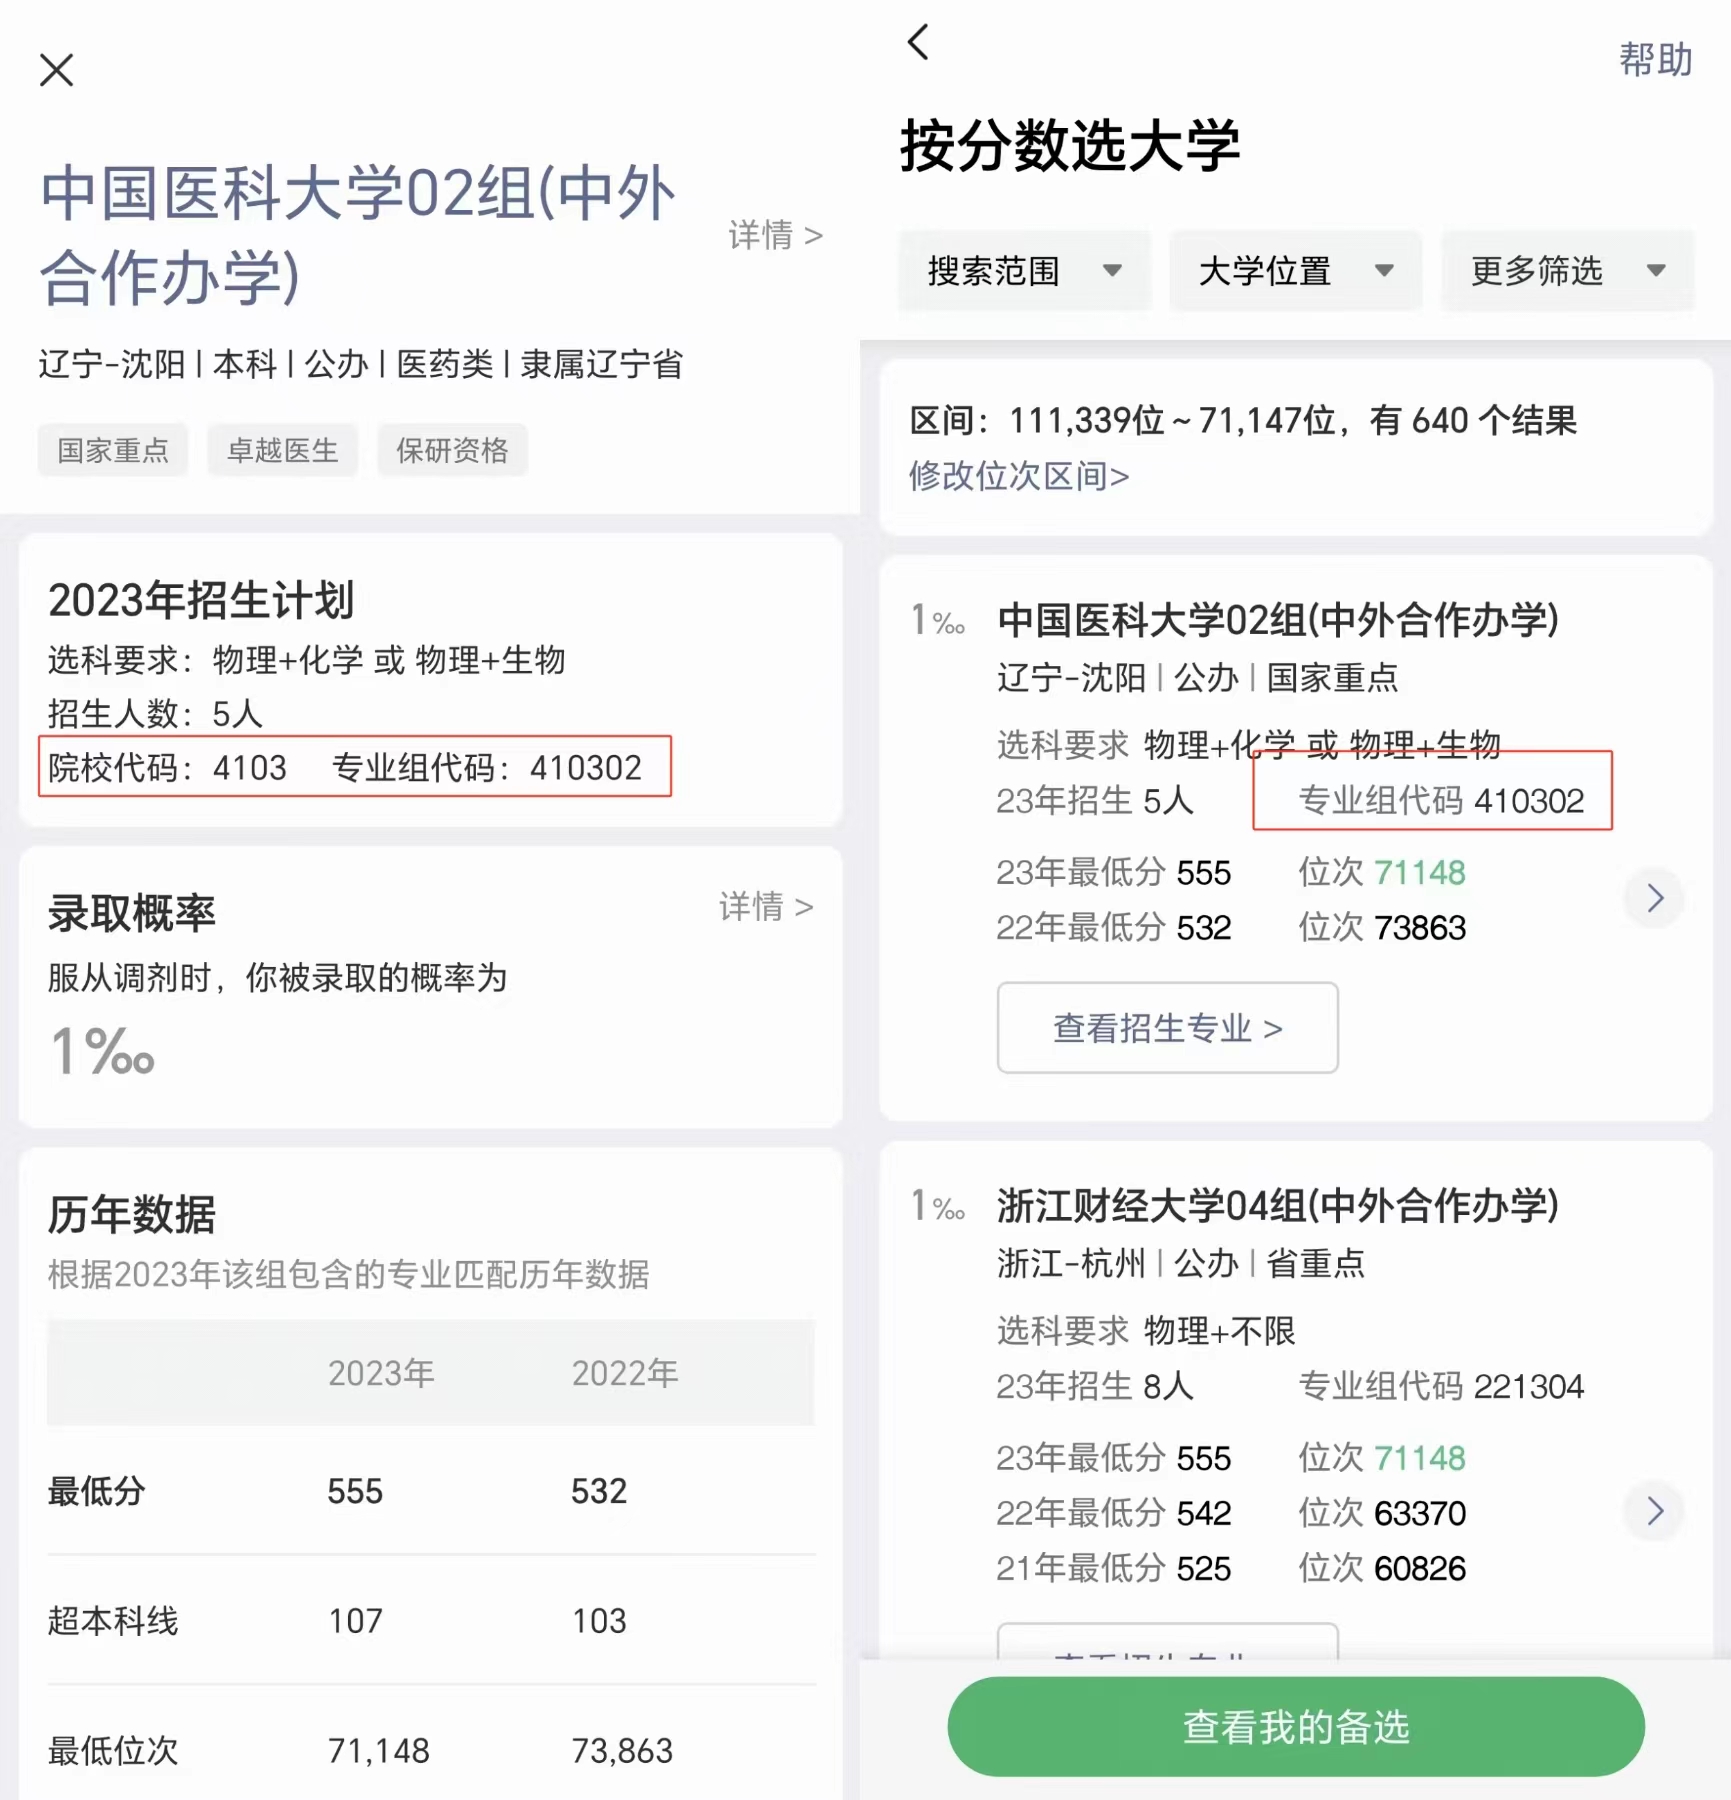
Task: Open the 大学位置 filter dropdown
Action: click(1294, 270)
